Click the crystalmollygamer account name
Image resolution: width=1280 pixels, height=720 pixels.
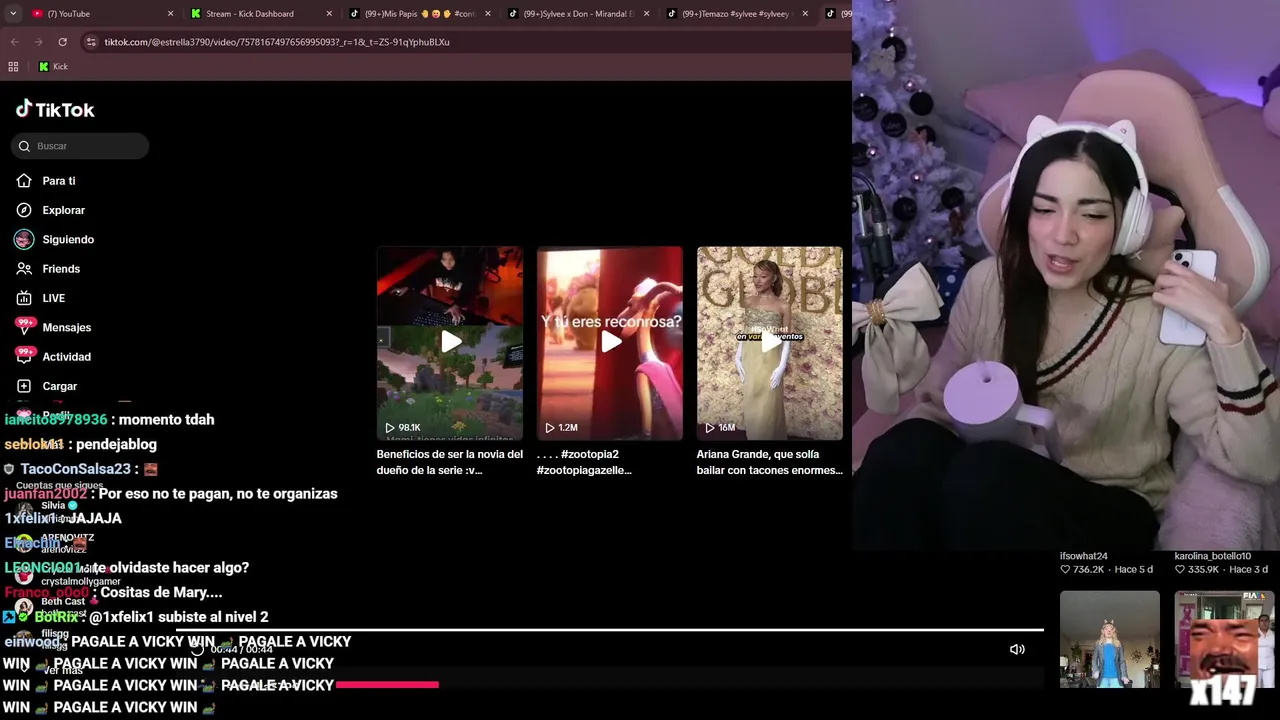(81, 582)
